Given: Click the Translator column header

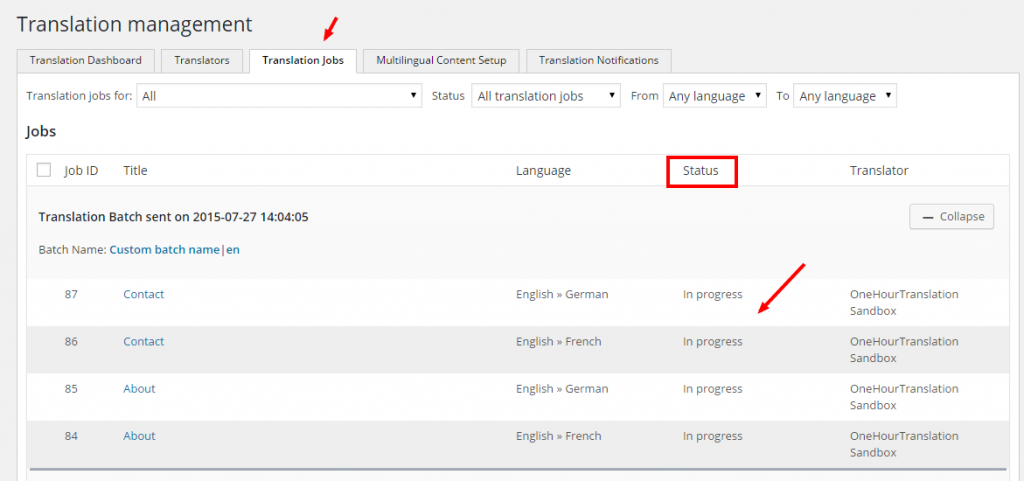Looking at the screenshot, I should click(878, 171).
